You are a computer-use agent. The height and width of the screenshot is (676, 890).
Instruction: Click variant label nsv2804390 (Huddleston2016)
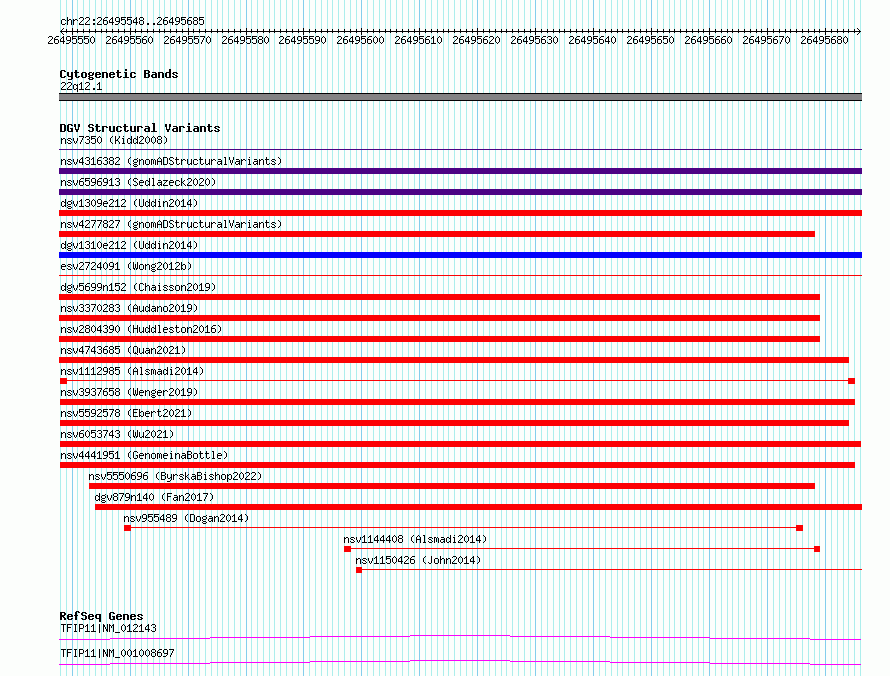(x=141, y=329)
